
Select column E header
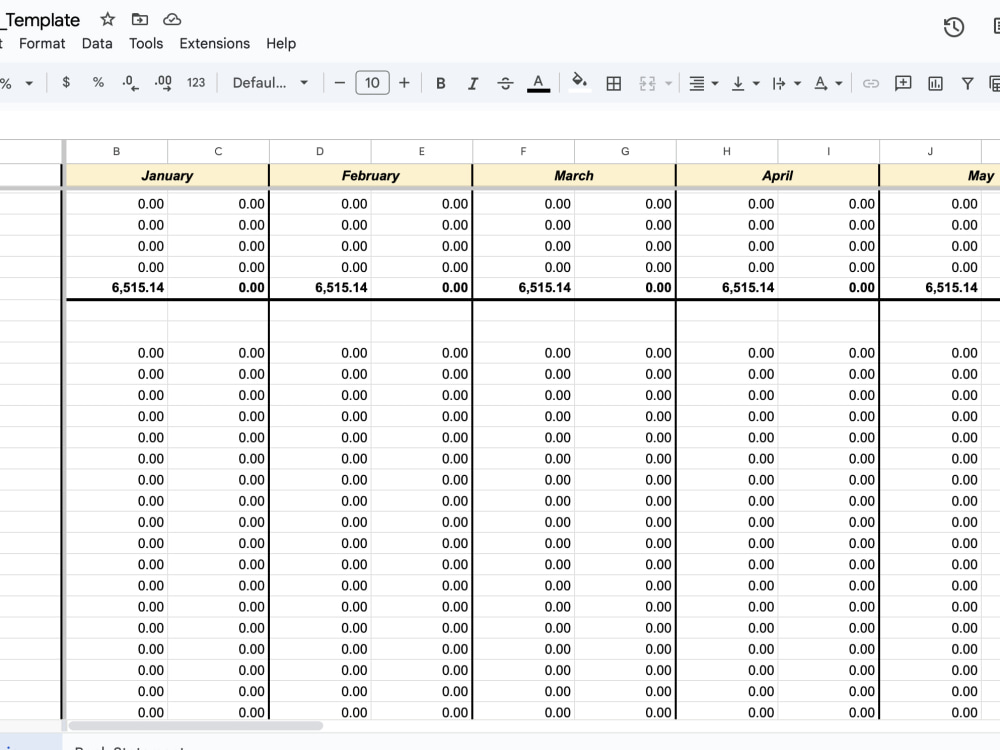click(422, 151)
